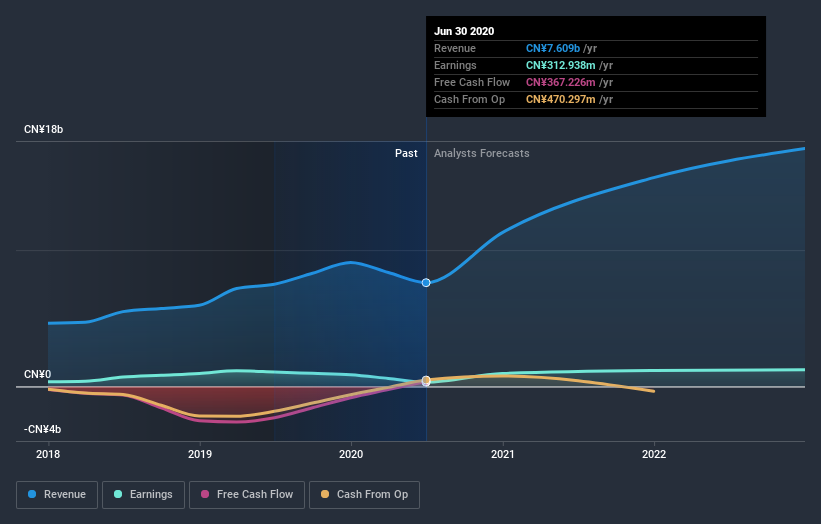Click the CN¥7.609b revenue value

553,48
